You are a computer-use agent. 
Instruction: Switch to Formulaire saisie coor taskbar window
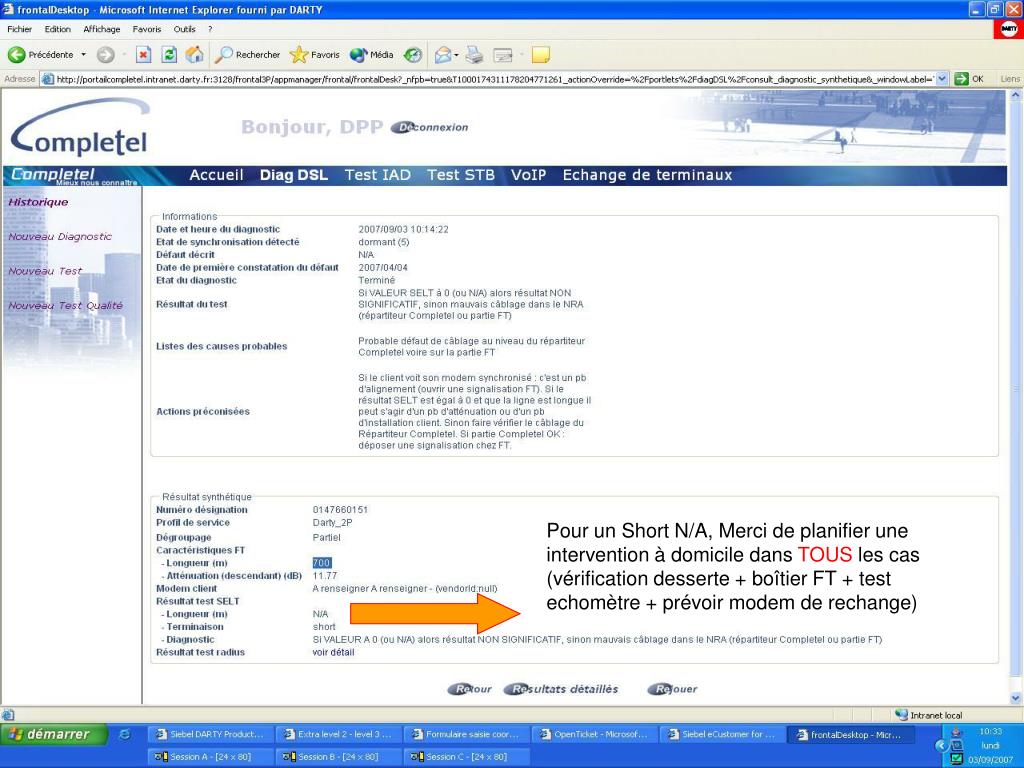[x=465, y=735]
